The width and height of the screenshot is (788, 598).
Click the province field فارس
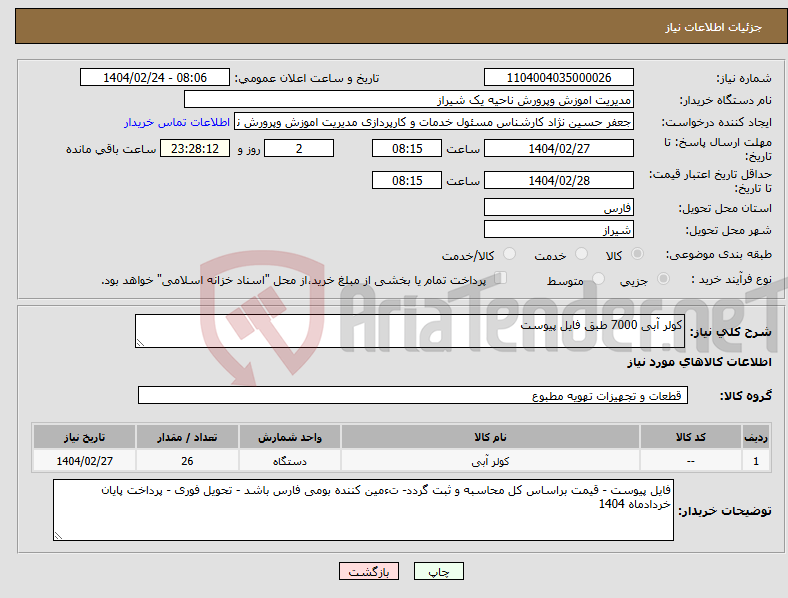(x=558, y=207)
